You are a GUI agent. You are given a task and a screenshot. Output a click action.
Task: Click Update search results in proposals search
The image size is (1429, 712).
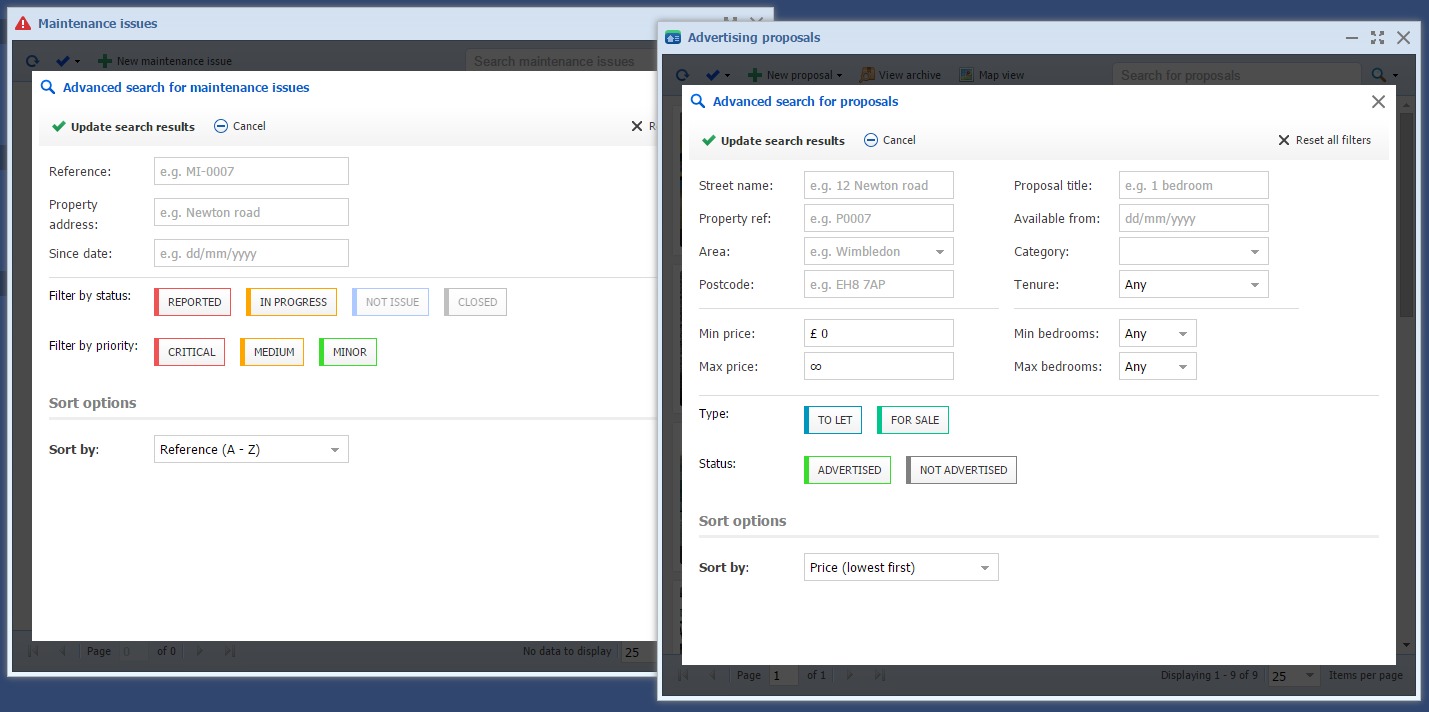(773, 141)
